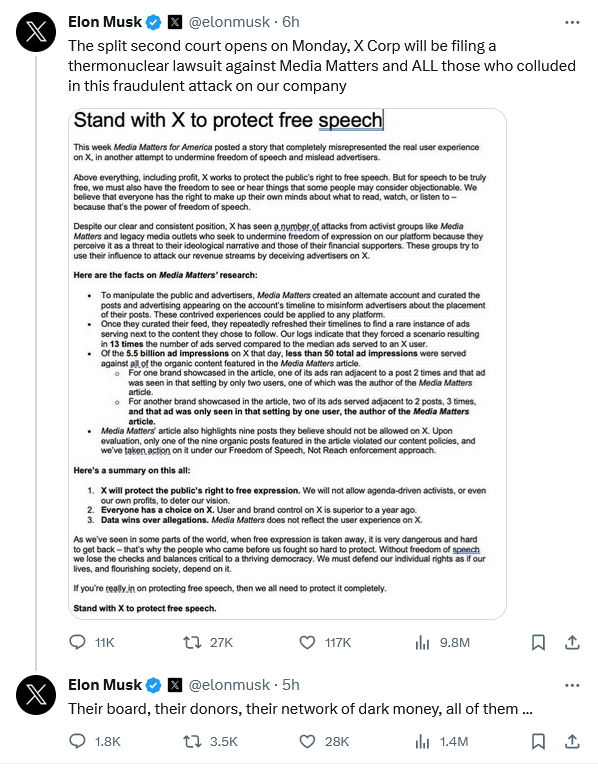Open more options menu on second tweet
This screenshot has height=768, width=598.
tap(572, 685)
